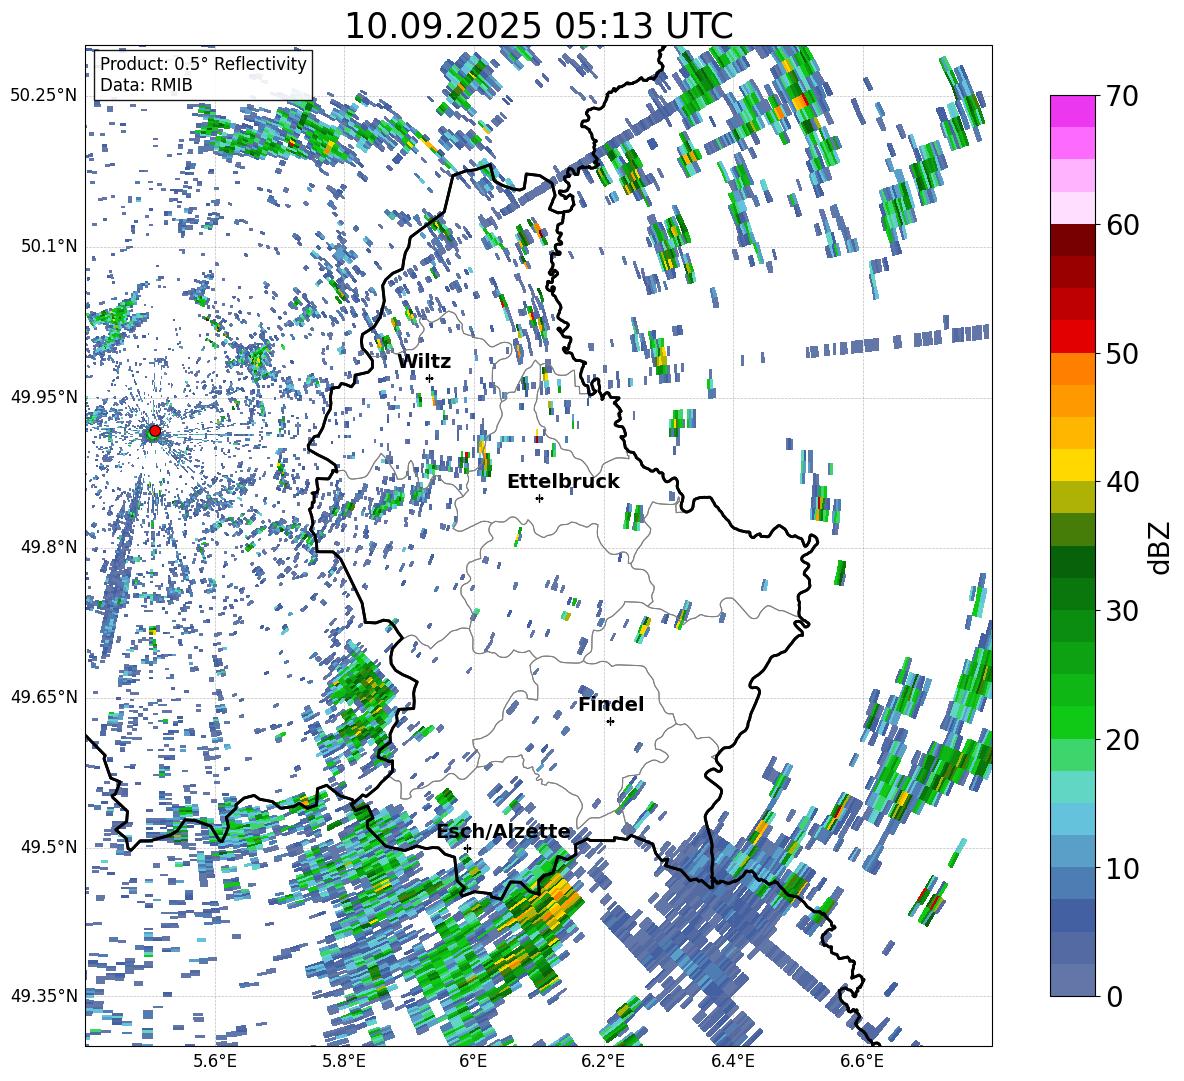Image resolution: width=1184 pixels, height=1081 pixels.
Task: Click the 6°E longitude label
Action: pyautogui.click(x=473, y=1061)
